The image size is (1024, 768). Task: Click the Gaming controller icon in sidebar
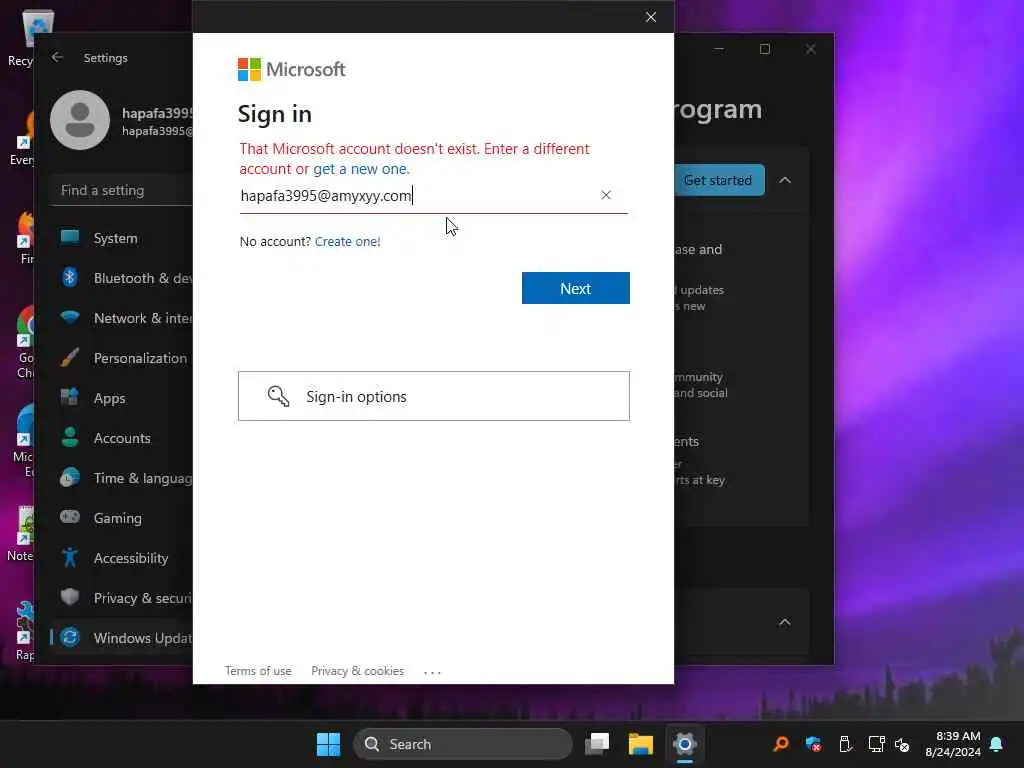(69, 517)
